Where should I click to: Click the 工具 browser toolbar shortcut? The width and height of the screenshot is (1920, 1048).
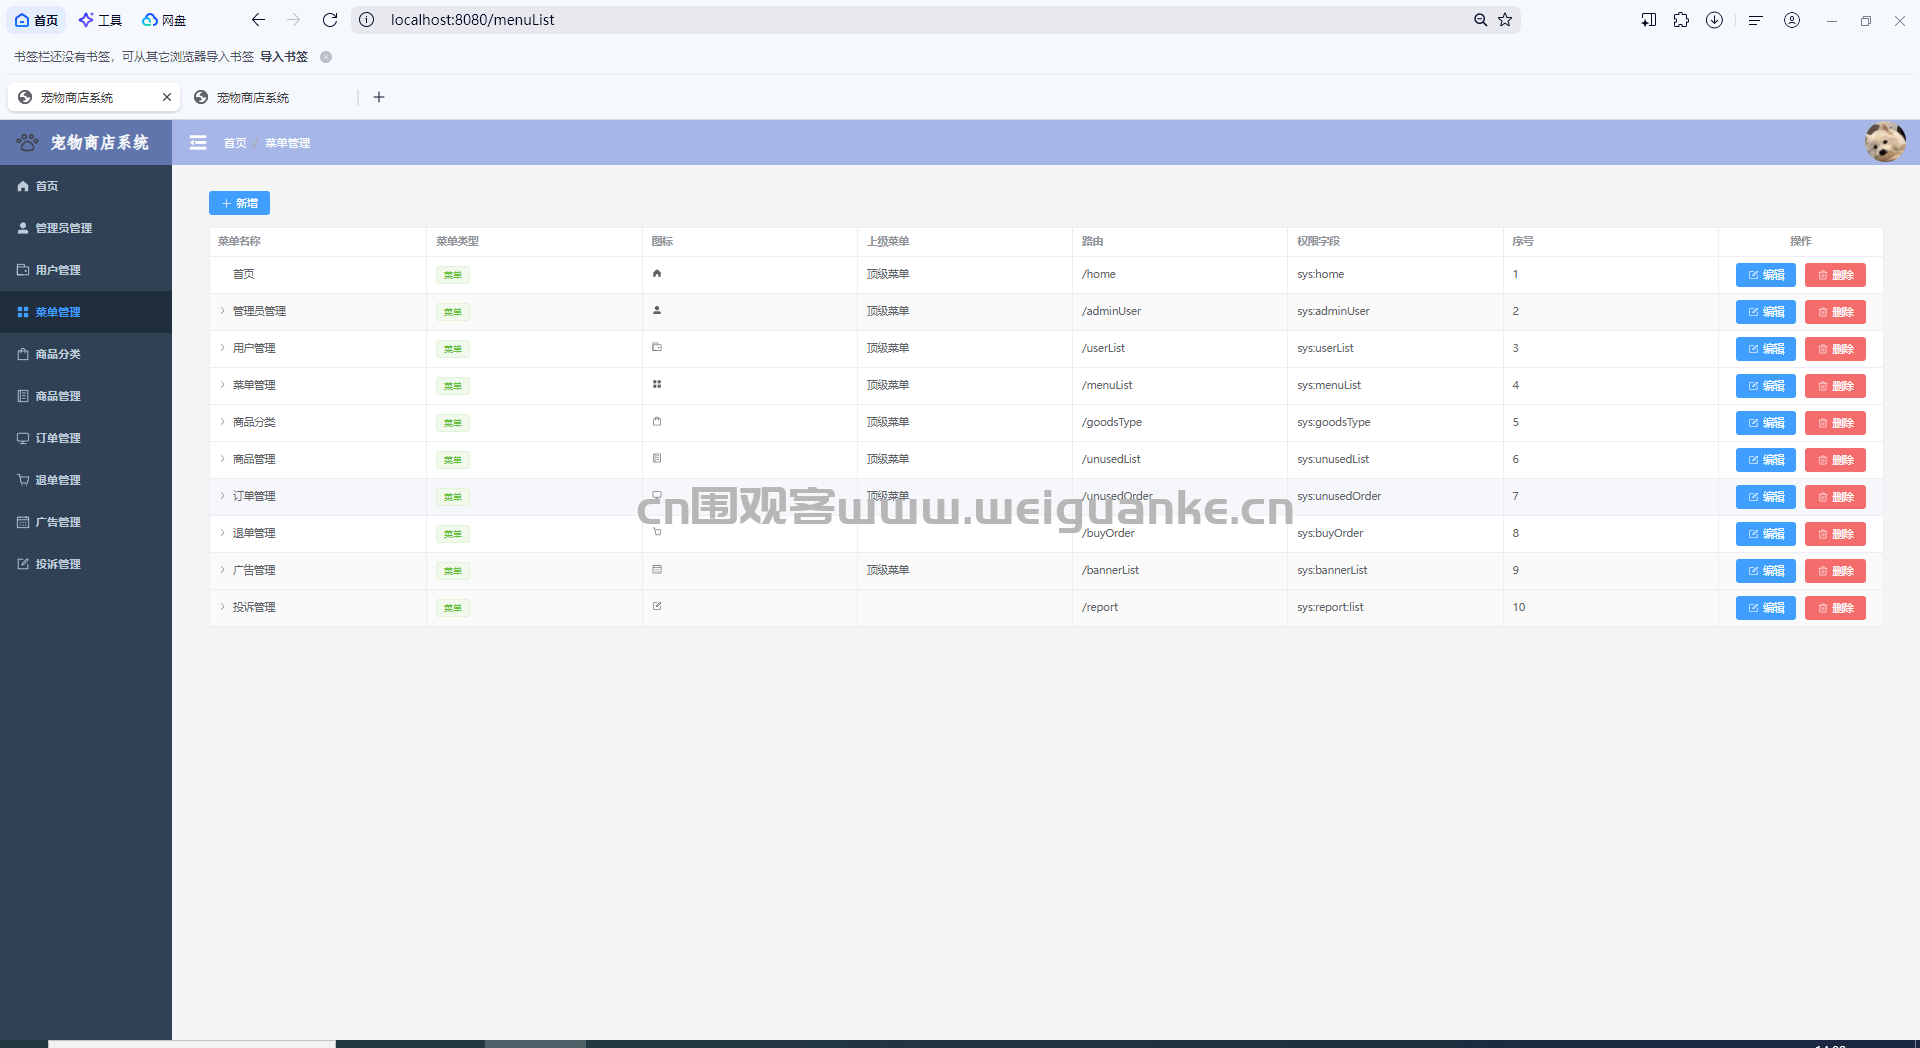coord(100,20)
